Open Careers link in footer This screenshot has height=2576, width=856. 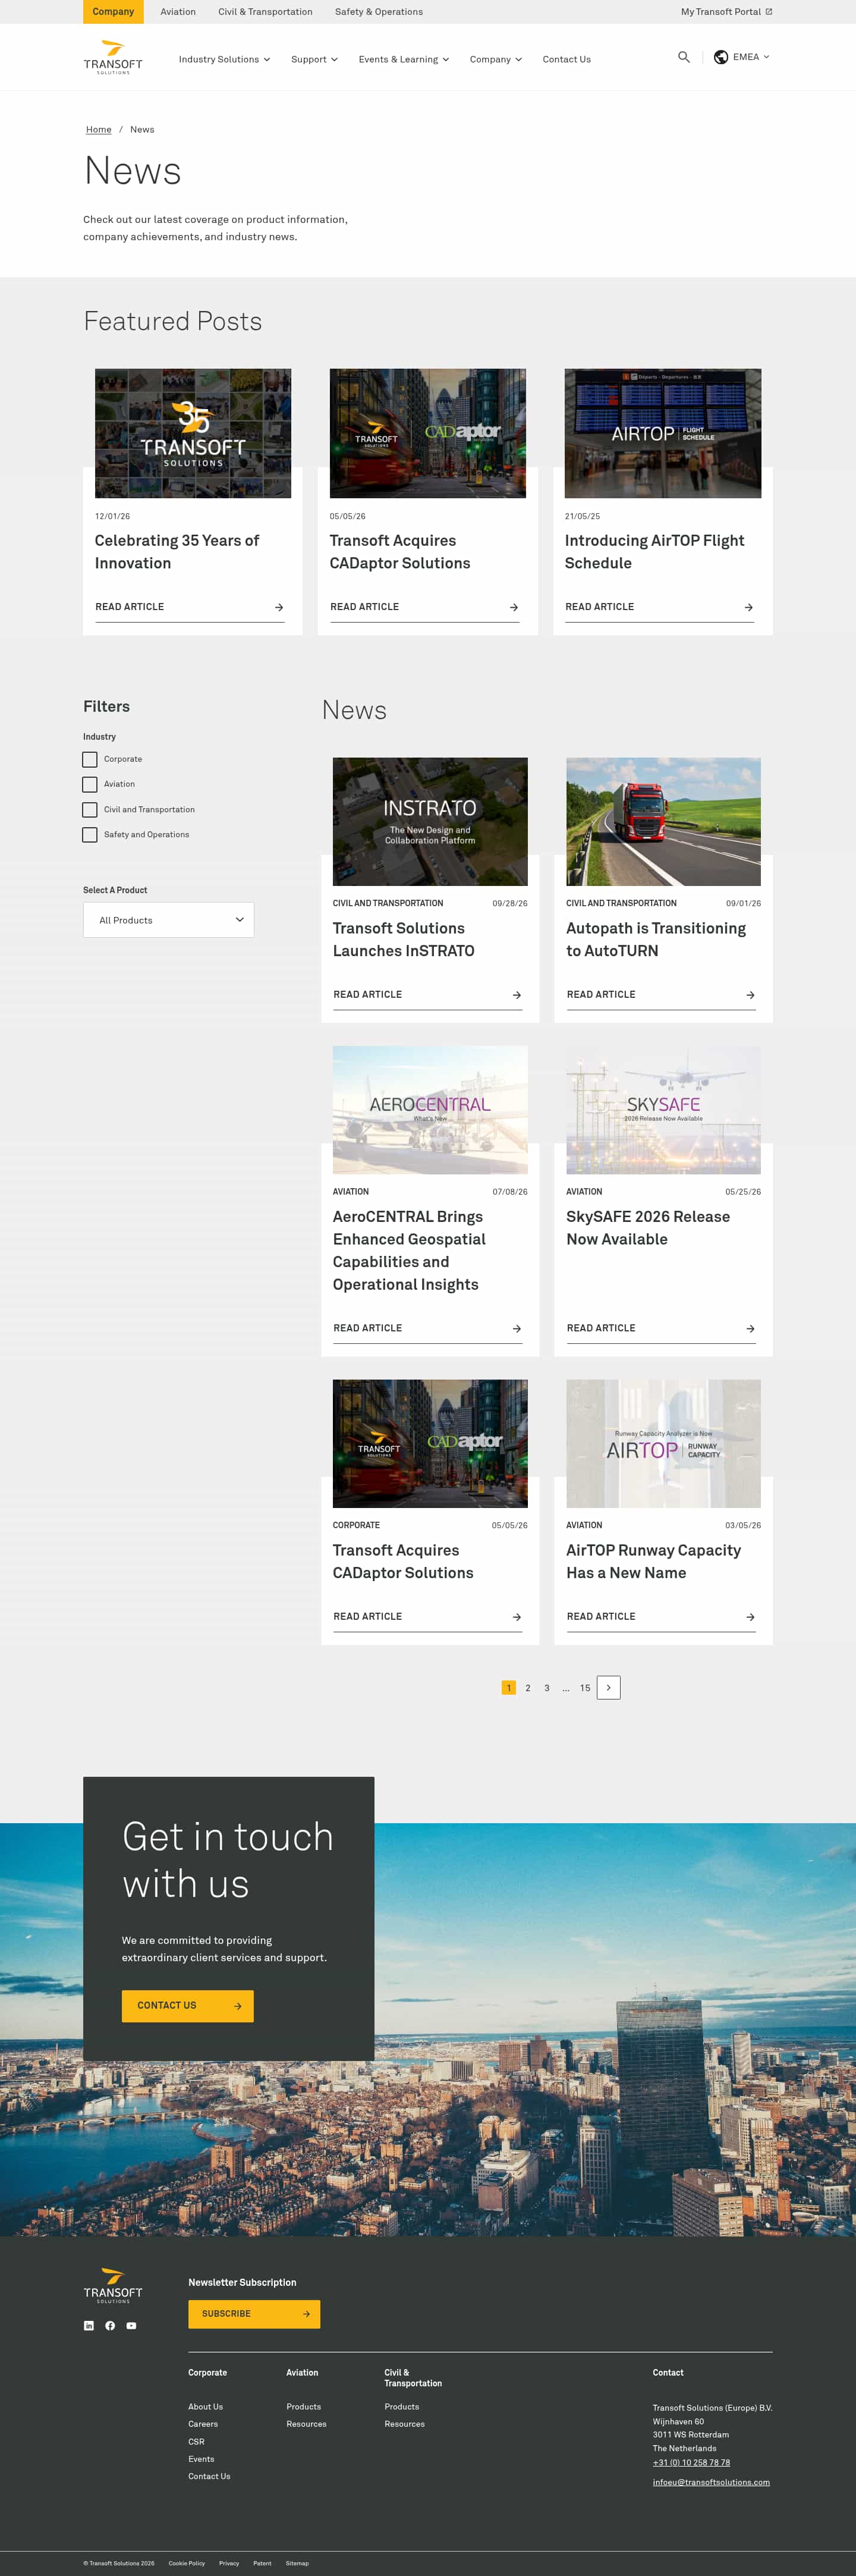pos(203,2424)
